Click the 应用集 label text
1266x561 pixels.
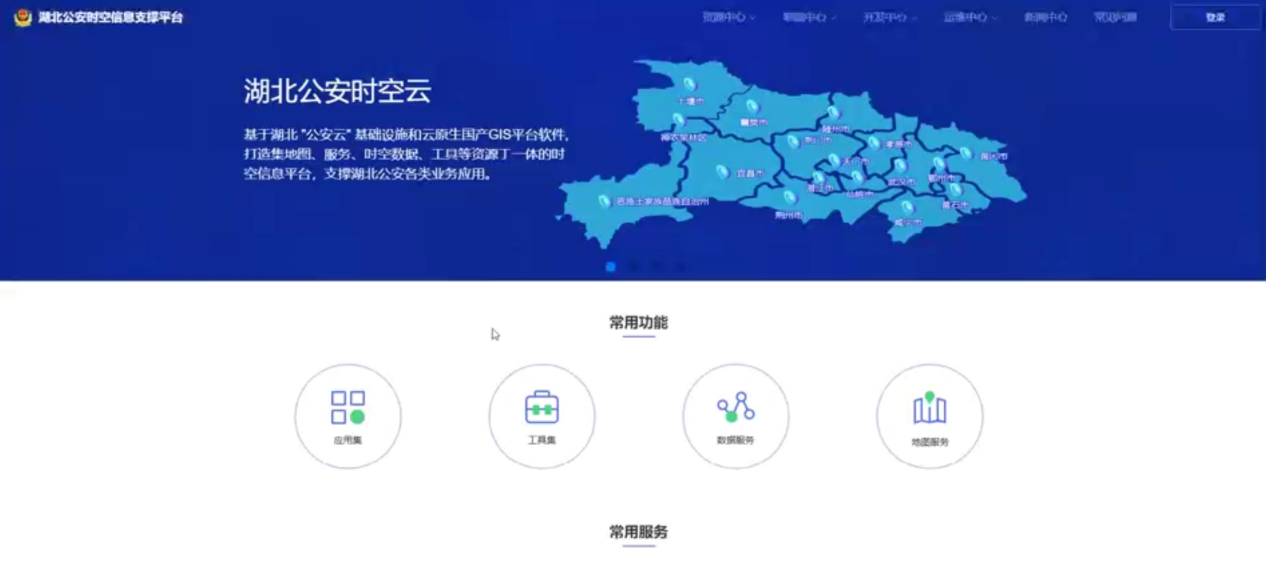[x=348, y=440]
